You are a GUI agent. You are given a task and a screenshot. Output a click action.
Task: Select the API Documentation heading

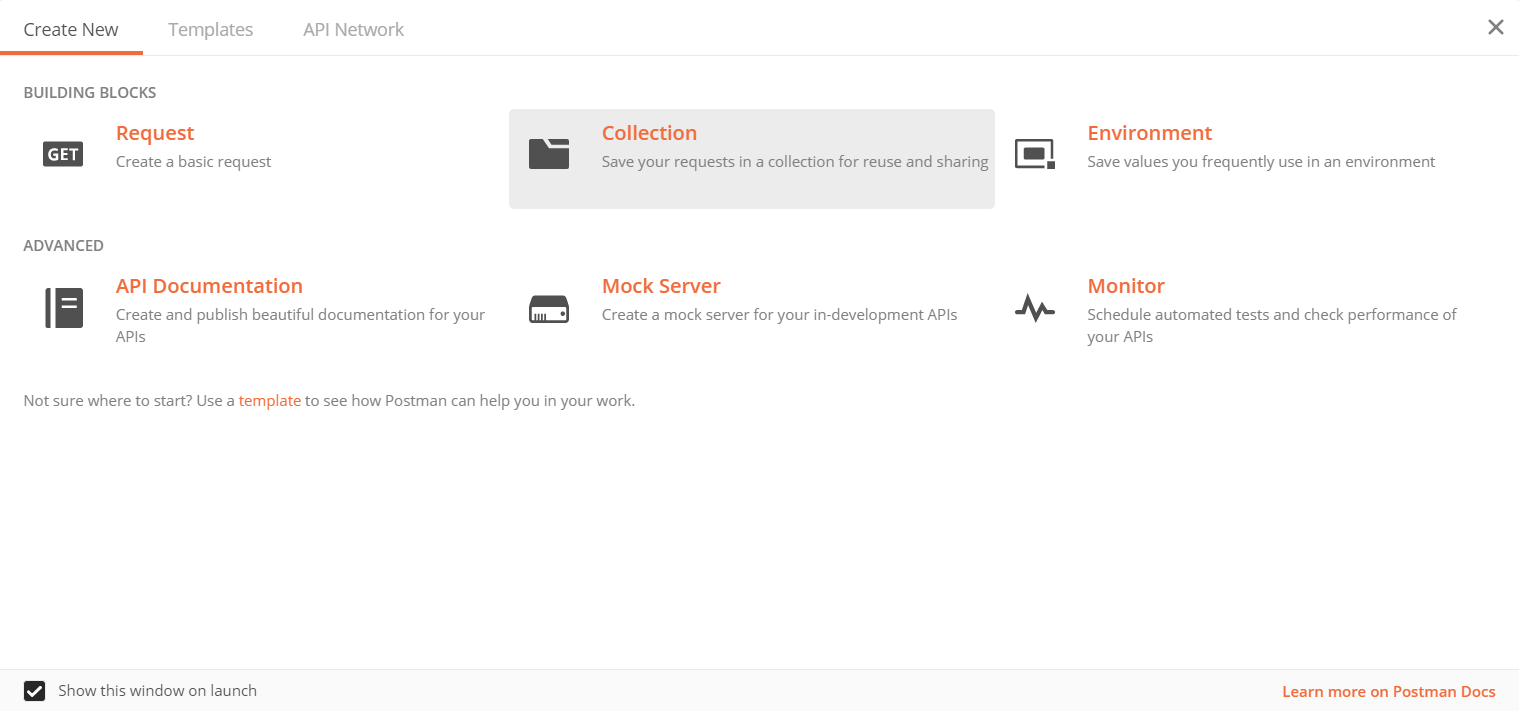click(209, 286)
